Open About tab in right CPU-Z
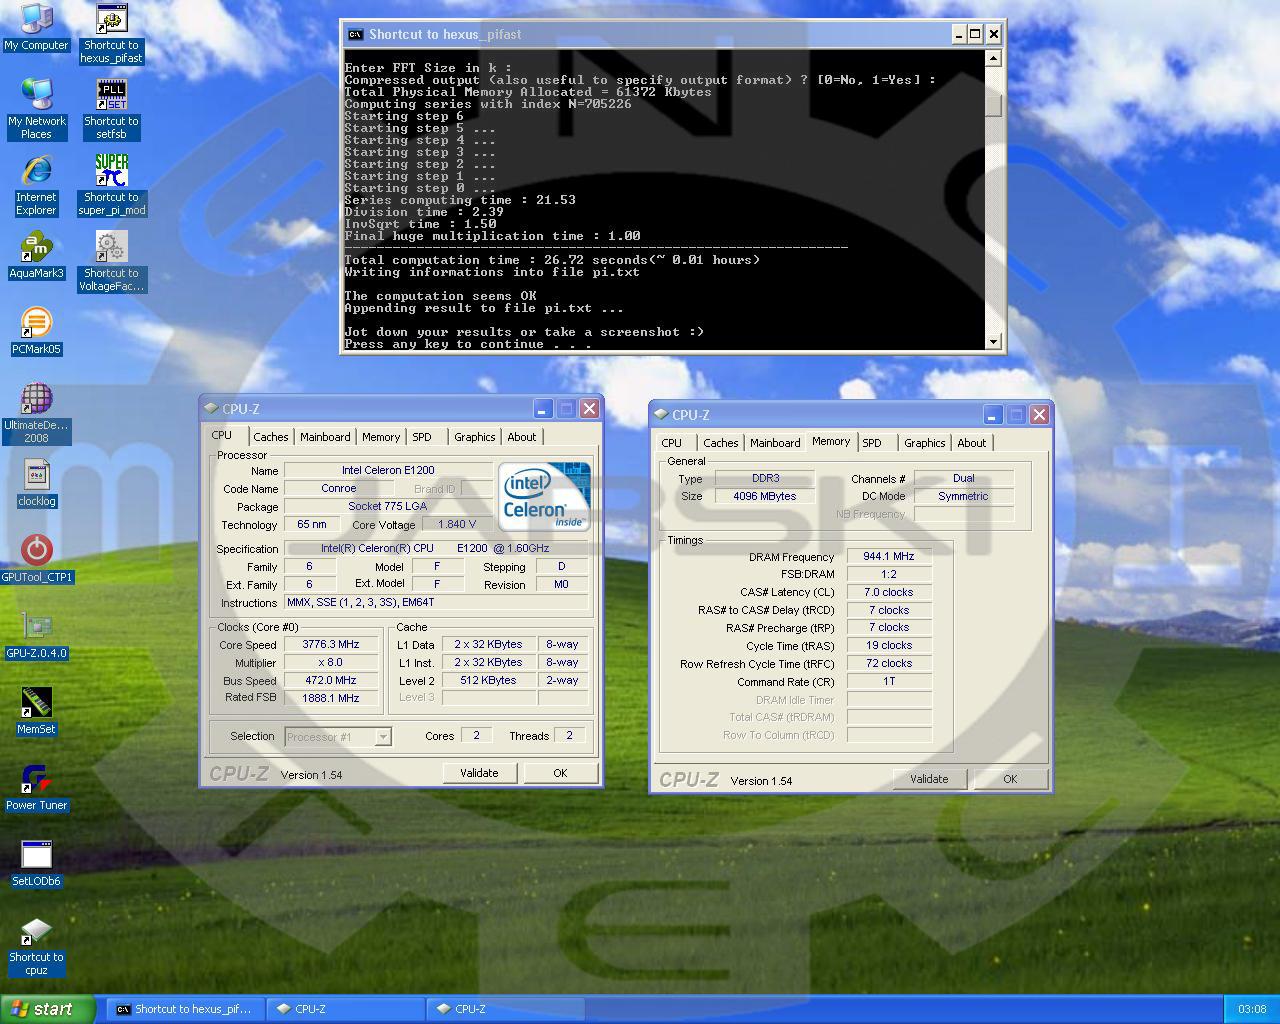The height and width of the screenshot is (1024, 1280). (971, 443)
